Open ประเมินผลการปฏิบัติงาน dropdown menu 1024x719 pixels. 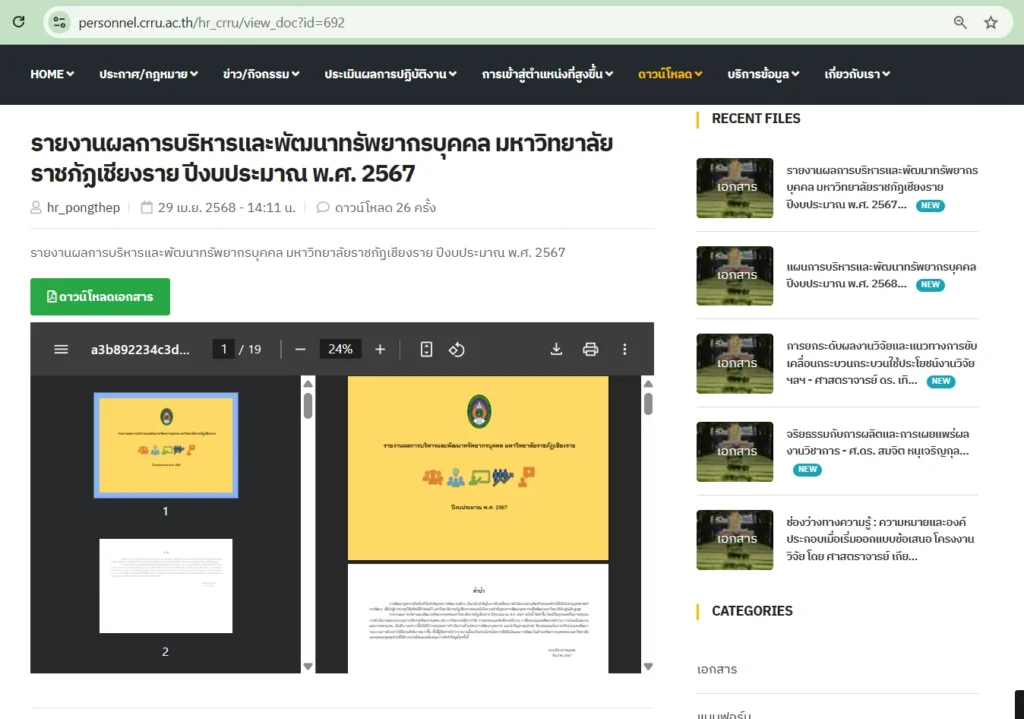pyautogui.click(x=391, y=74)
